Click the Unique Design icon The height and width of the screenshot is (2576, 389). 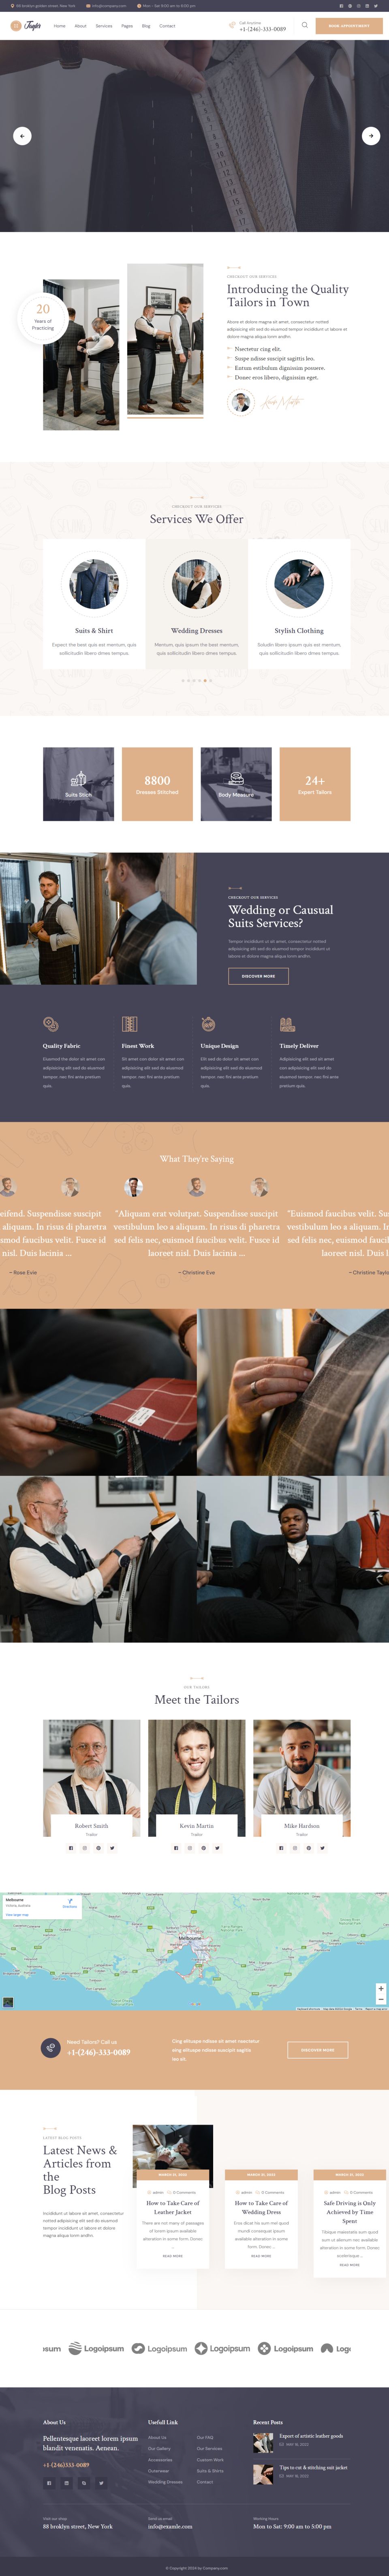[x=208, y=1024]
